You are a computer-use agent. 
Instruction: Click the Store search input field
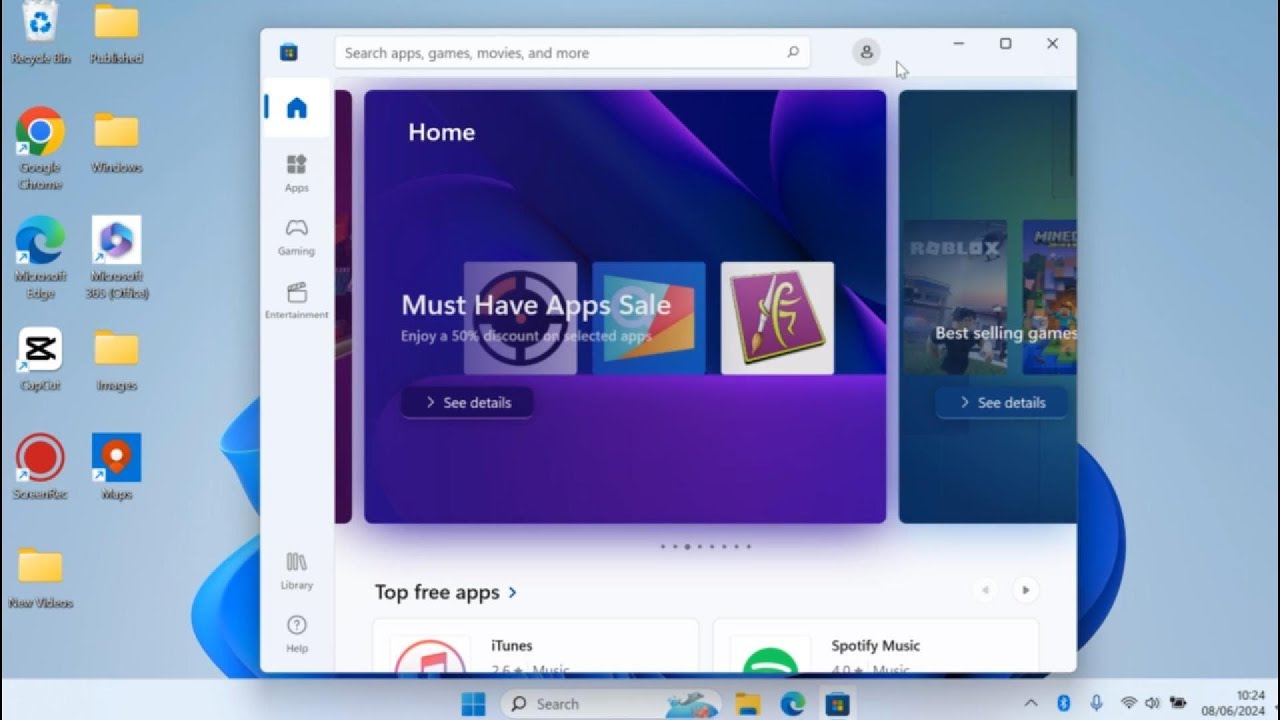(x=572, y=53)
